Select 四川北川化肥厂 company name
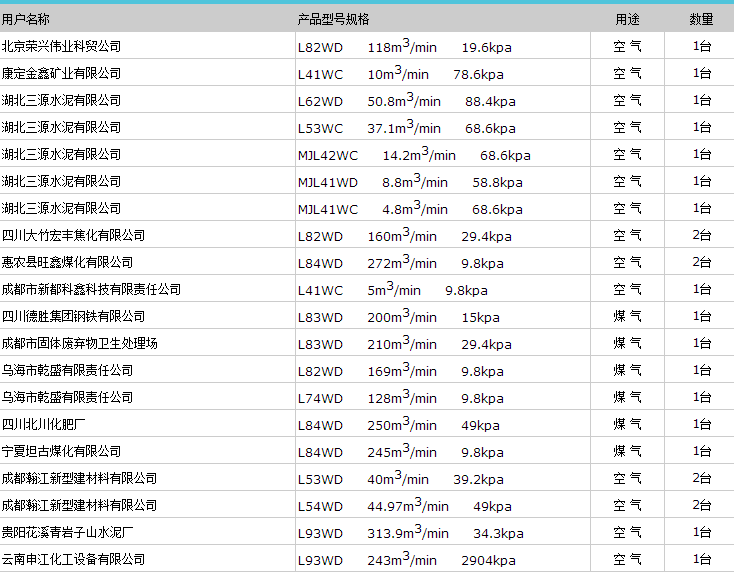The image size is (734, 576). point(44,424)
